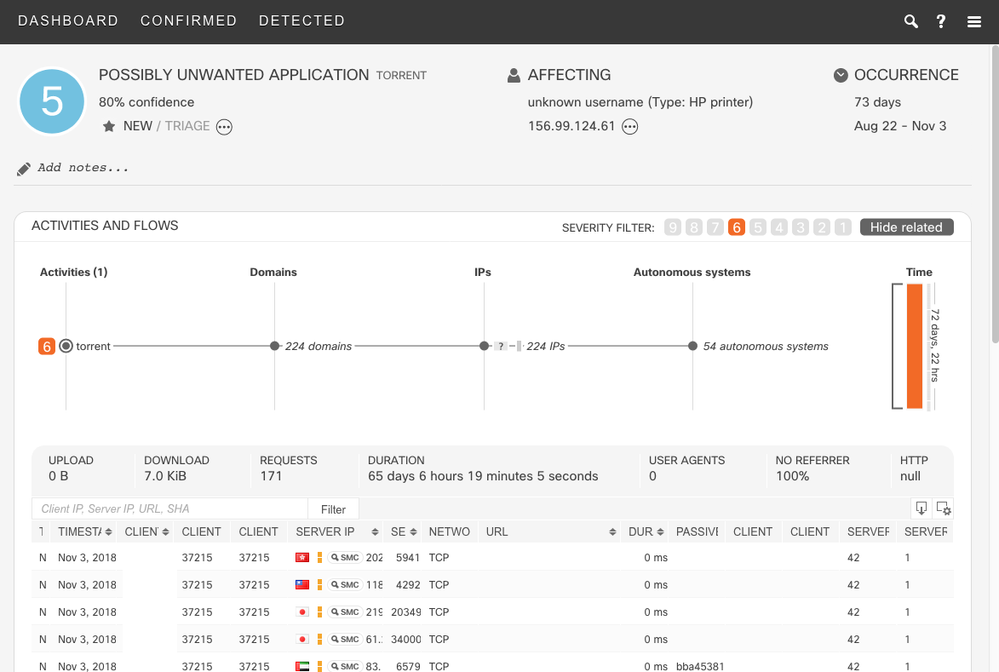Click the Affecting user silhouette icon
The width and height of the screenshot is (999, 672).
pyautogui.click(x=514, y=76)
